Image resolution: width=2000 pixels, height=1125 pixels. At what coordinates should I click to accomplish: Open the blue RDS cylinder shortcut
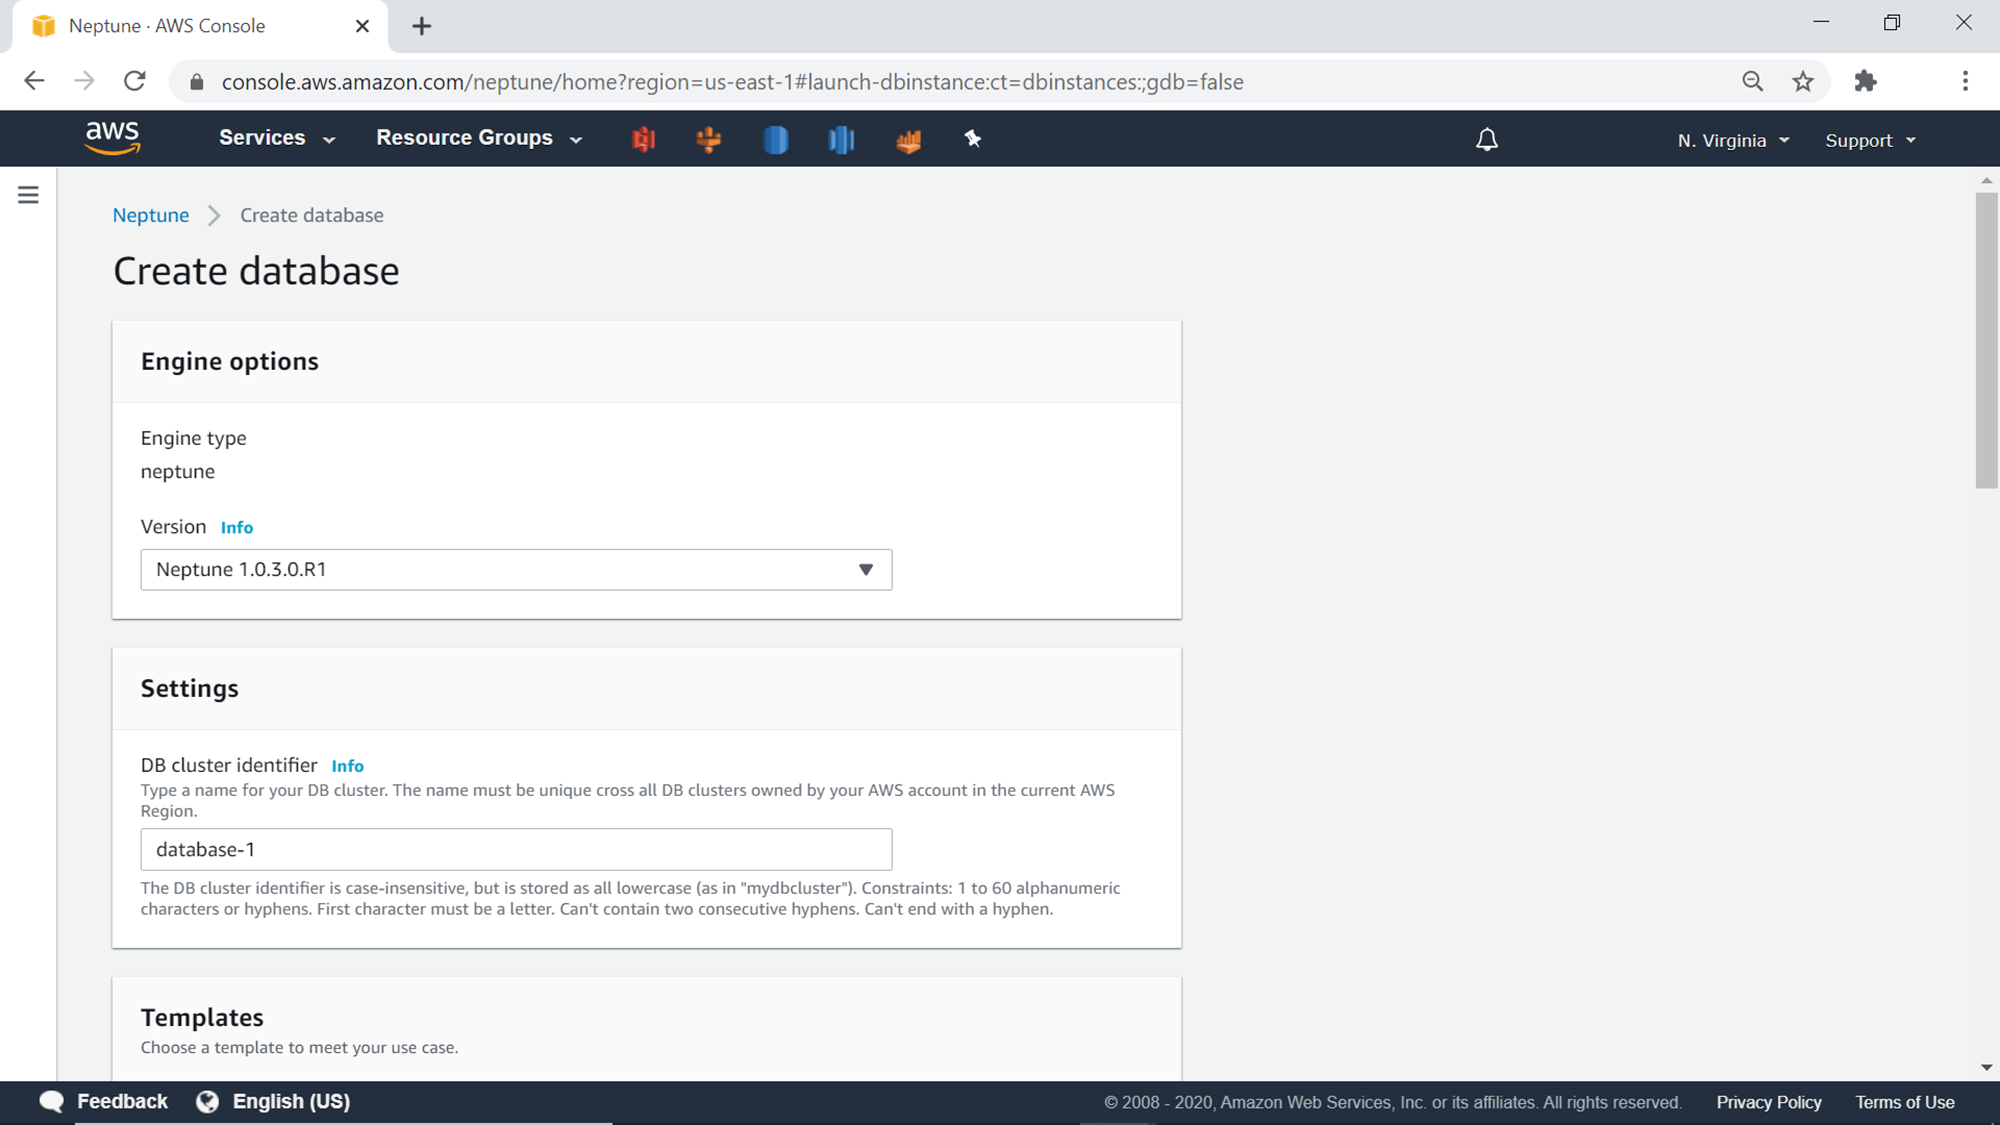tap(776, 139)
